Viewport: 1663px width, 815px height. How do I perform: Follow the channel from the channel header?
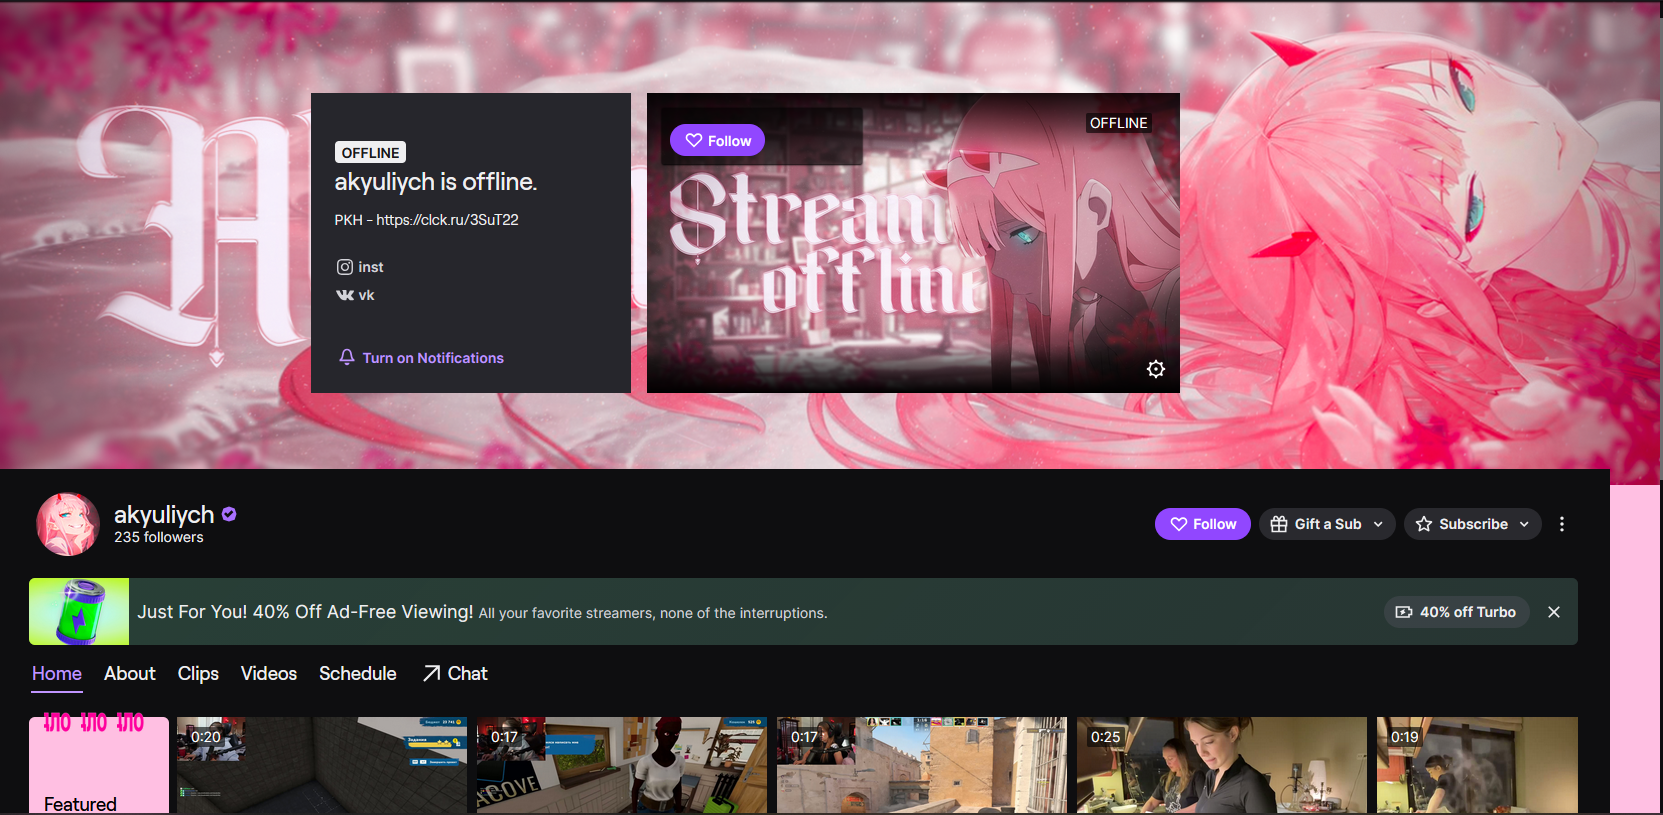click(1203, 524)
